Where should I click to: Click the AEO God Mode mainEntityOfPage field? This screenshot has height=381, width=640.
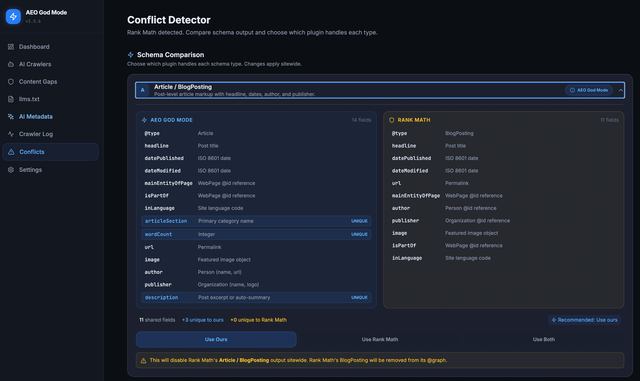[168, 183]
